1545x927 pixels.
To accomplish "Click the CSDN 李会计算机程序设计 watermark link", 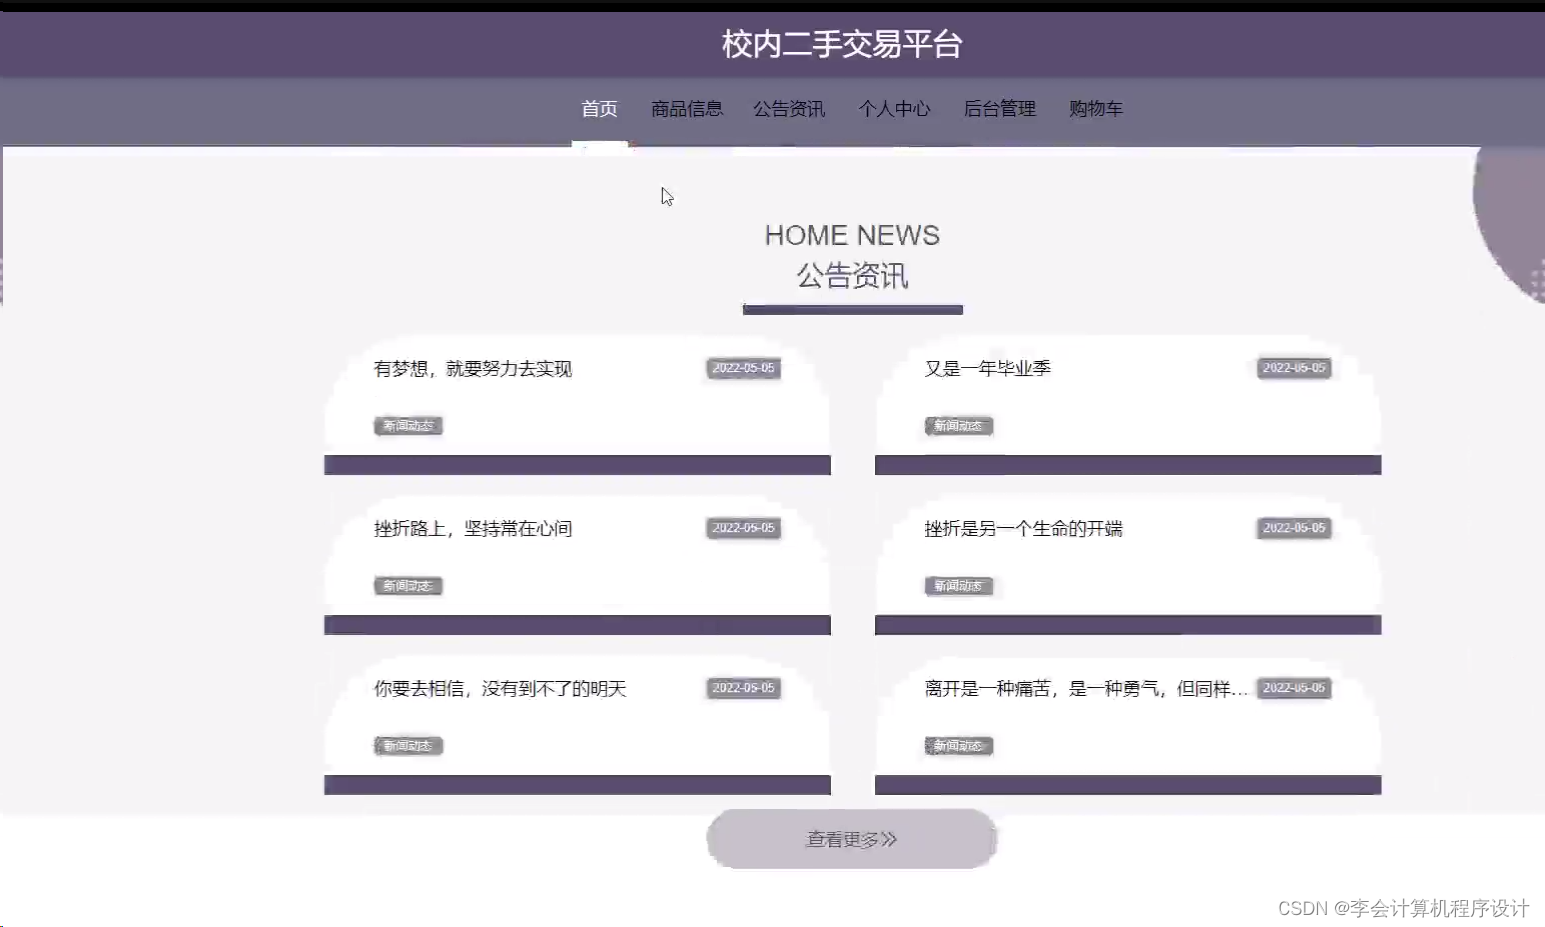I will (1404, 908).
